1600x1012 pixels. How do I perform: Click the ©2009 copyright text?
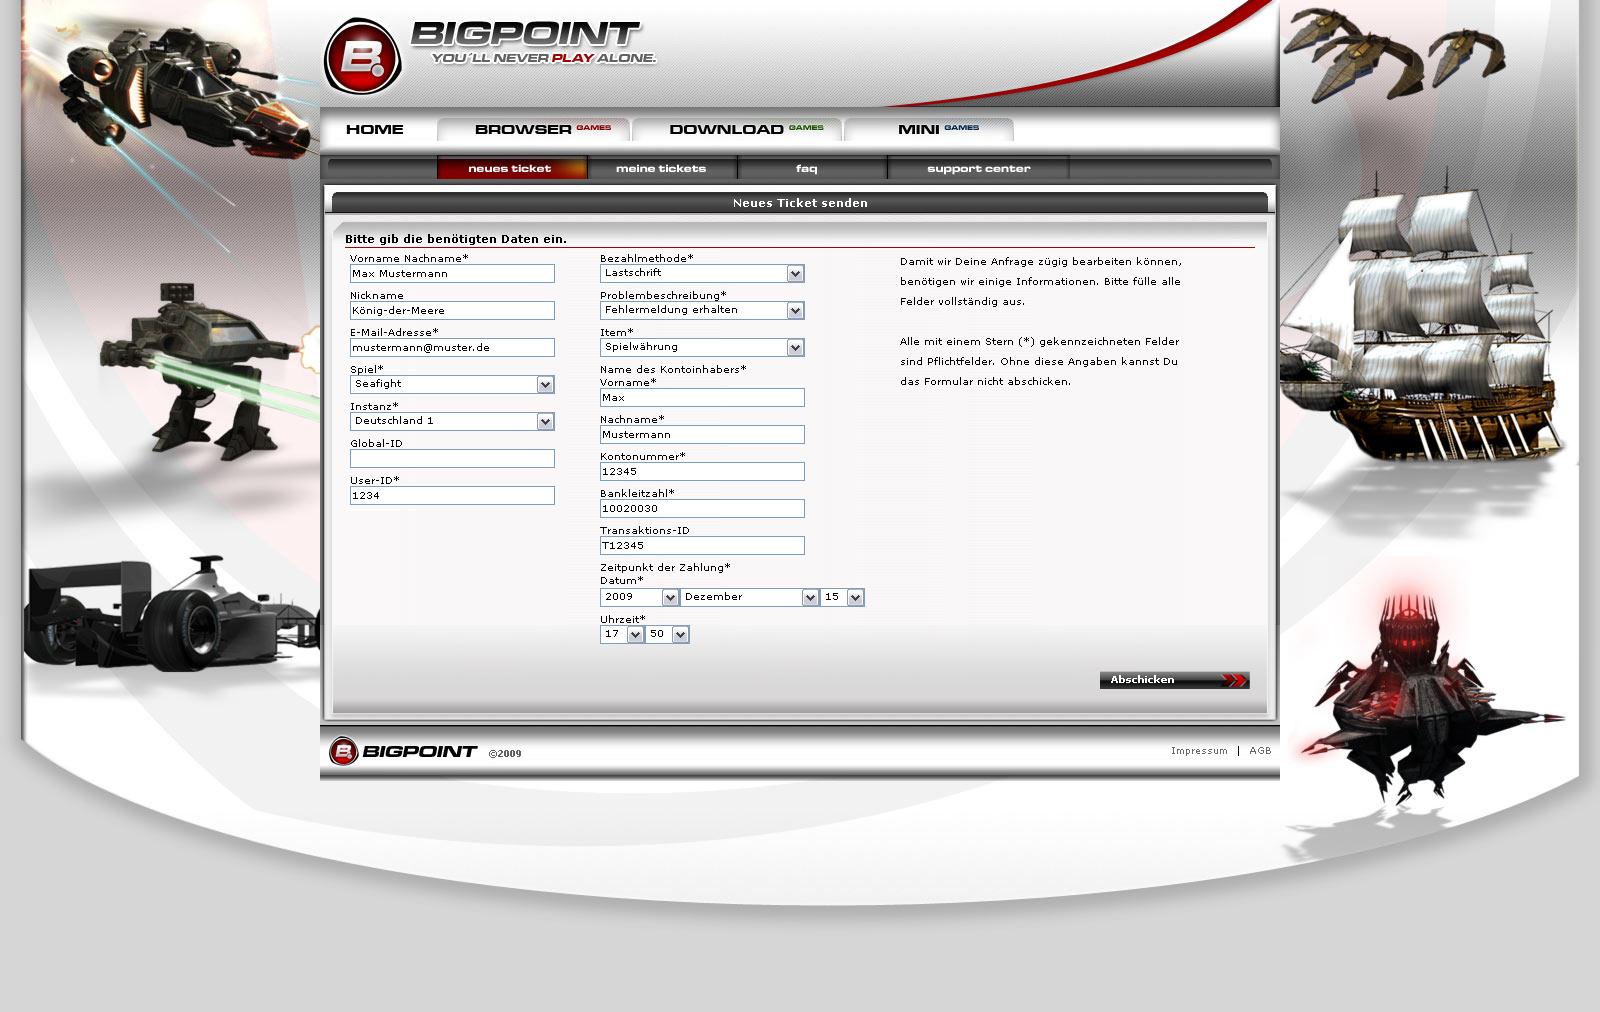(505, 754)
